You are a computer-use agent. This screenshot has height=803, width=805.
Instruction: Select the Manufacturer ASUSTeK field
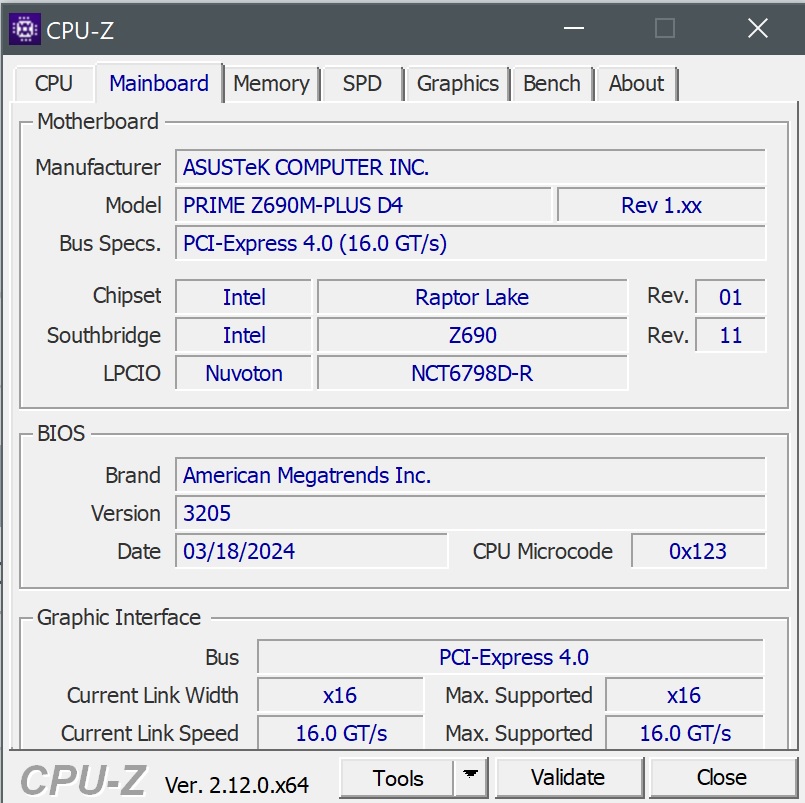(470, 168)
